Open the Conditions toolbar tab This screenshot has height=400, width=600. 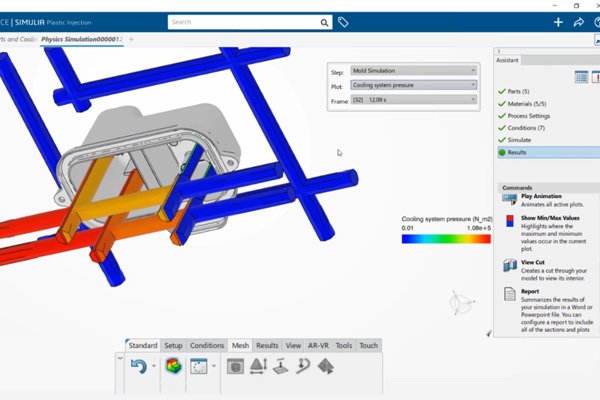pyautogui.click(x=207, y=345)
